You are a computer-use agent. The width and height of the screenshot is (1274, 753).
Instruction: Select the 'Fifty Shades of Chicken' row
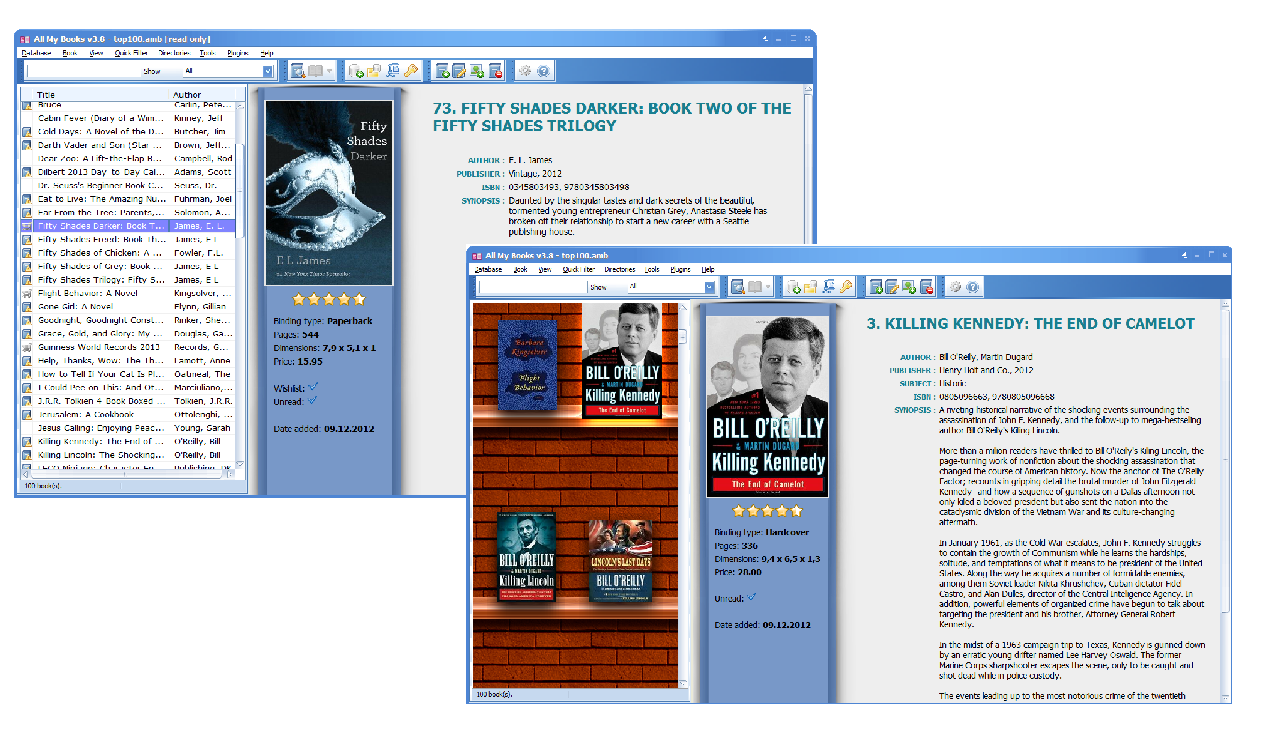(128, 253)
